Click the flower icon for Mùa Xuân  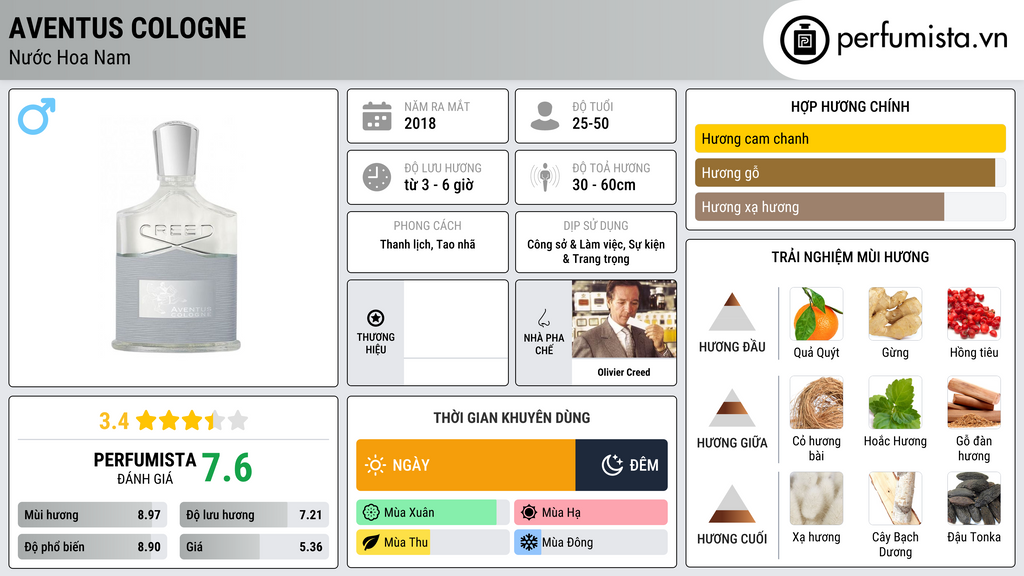click(x=371, y=513)
